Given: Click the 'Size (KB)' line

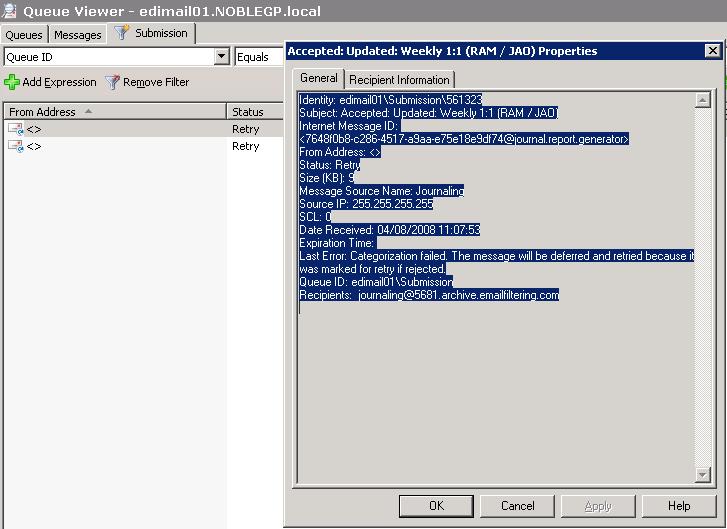Looking at the screenshot, I should point(327,178).
